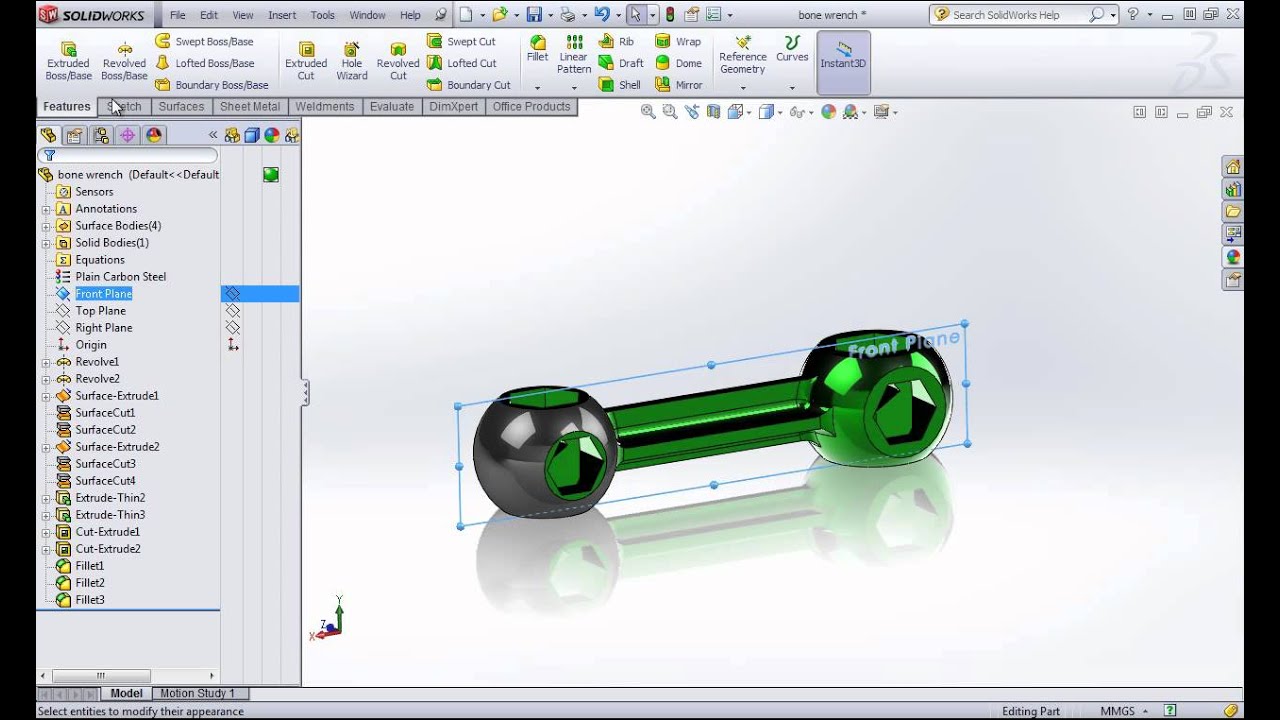Click the Draft feature tool
The width and height of the screenshot is (1280, 720).
click(x=621, y=63)
